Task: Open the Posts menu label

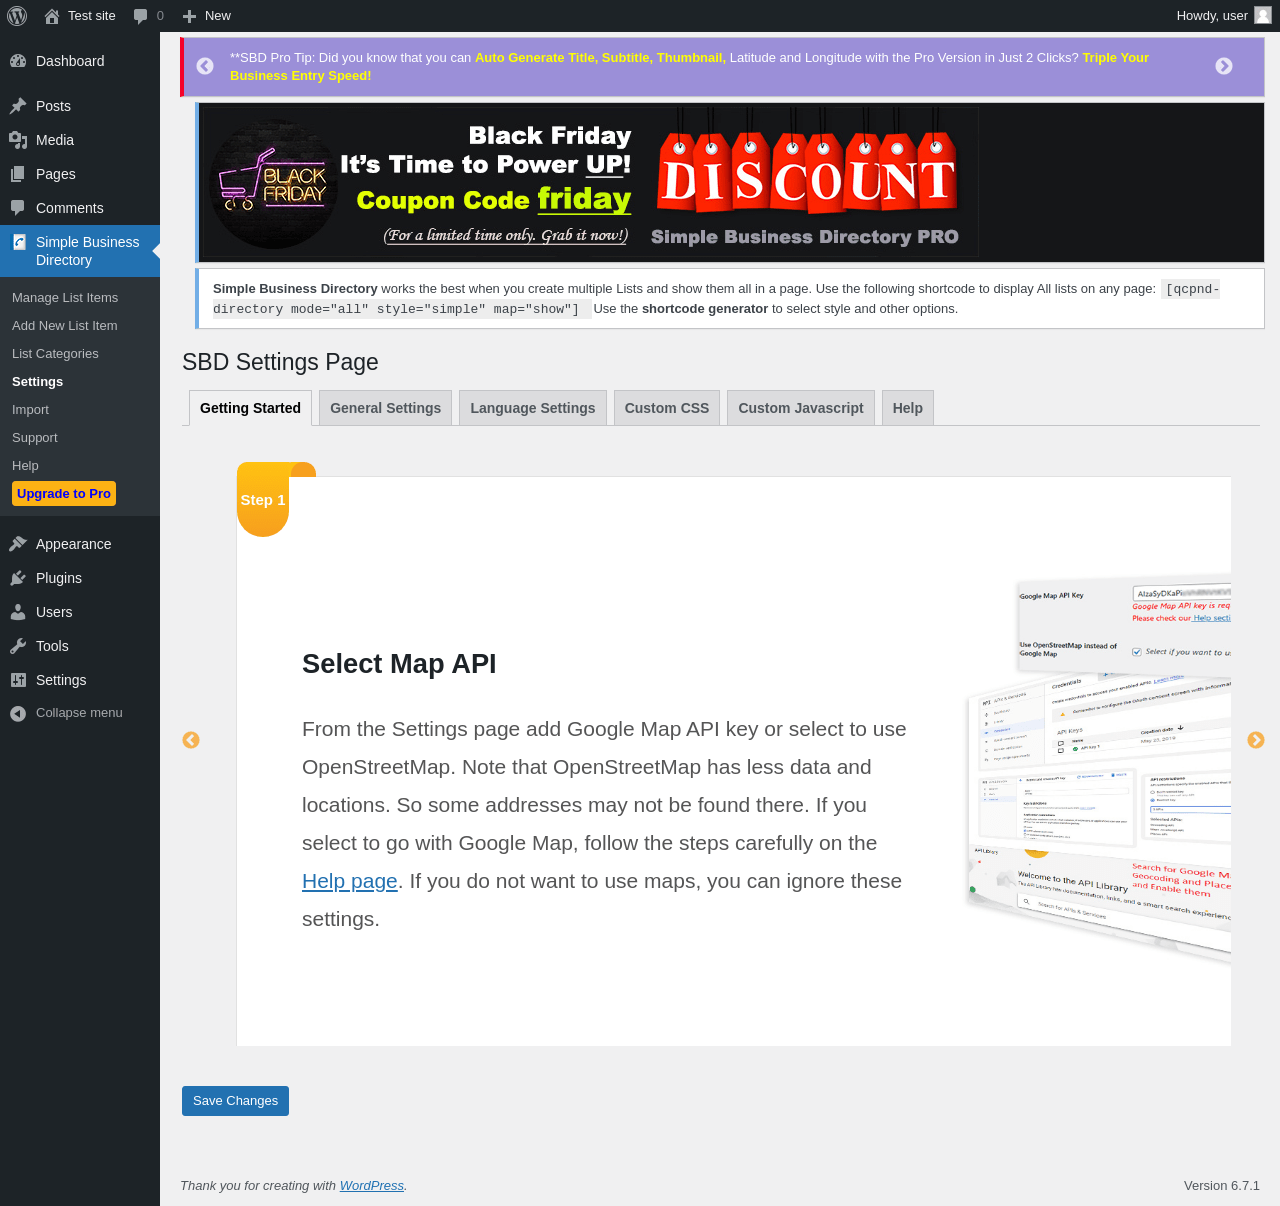Action: tap(53, 106)
